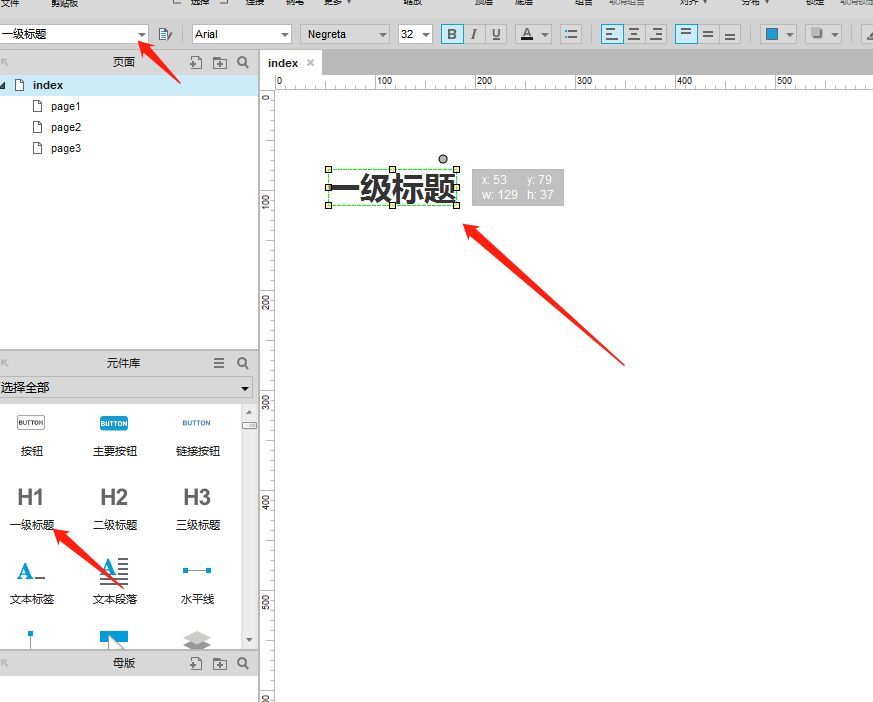873x702 pixels.
Task: Select the 链接按钮 link button widget
Action: tap(198, 436)
